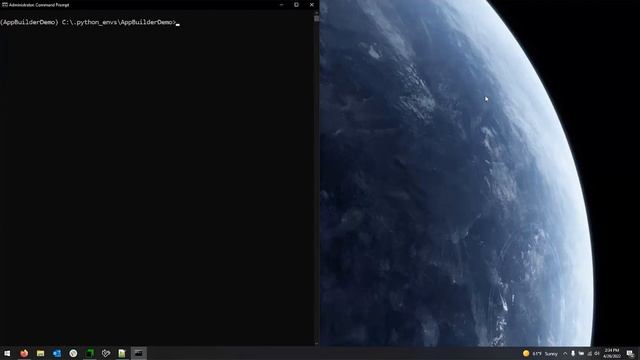Viewport: 640px width, 360px height.
Task: Launch Firefox from the taskbar
Action: pyautogui.click(x=24, y=353)
